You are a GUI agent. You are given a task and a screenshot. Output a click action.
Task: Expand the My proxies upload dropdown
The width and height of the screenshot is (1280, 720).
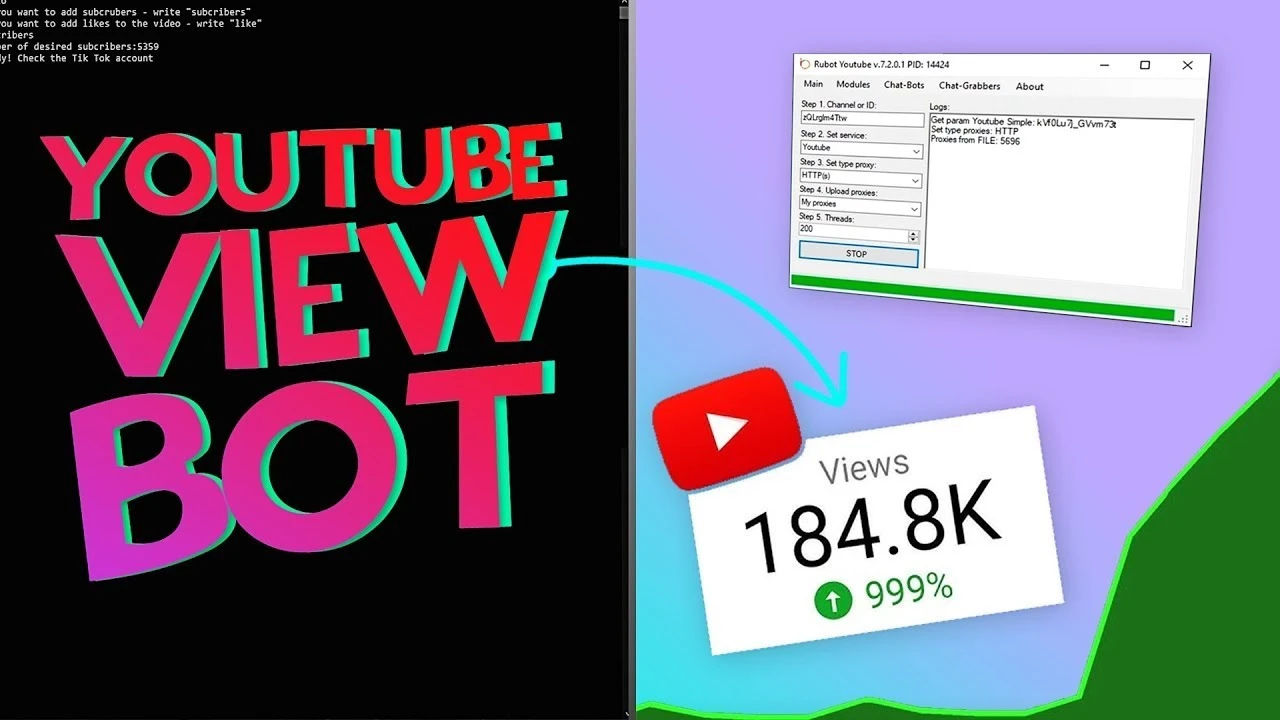coord(915,210)
